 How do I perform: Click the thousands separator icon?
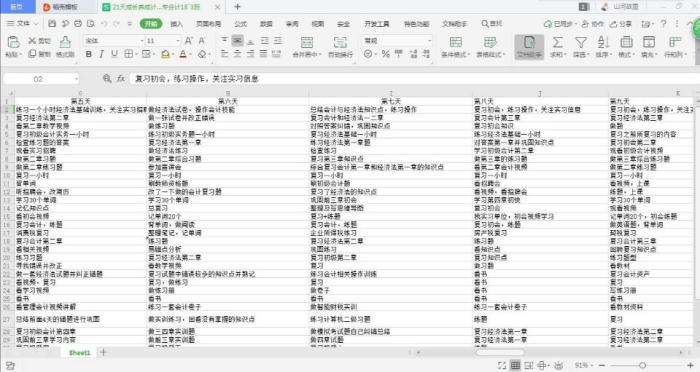pos(399,54)
